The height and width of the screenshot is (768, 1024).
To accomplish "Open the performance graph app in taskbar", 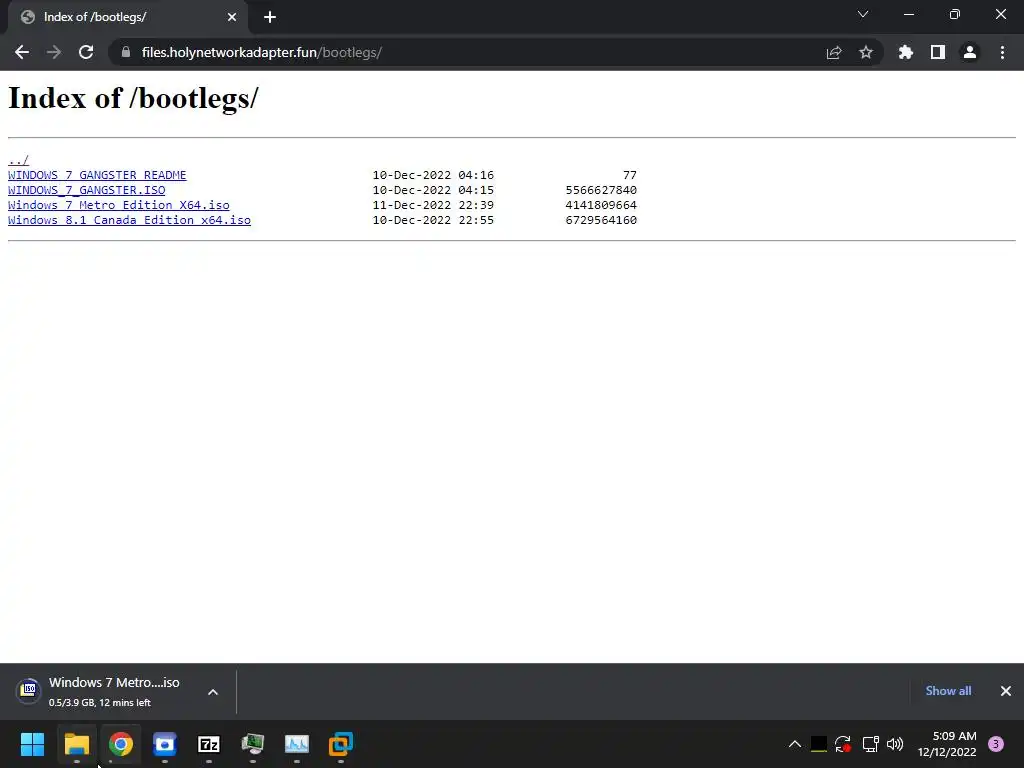I will click(297, 744).
